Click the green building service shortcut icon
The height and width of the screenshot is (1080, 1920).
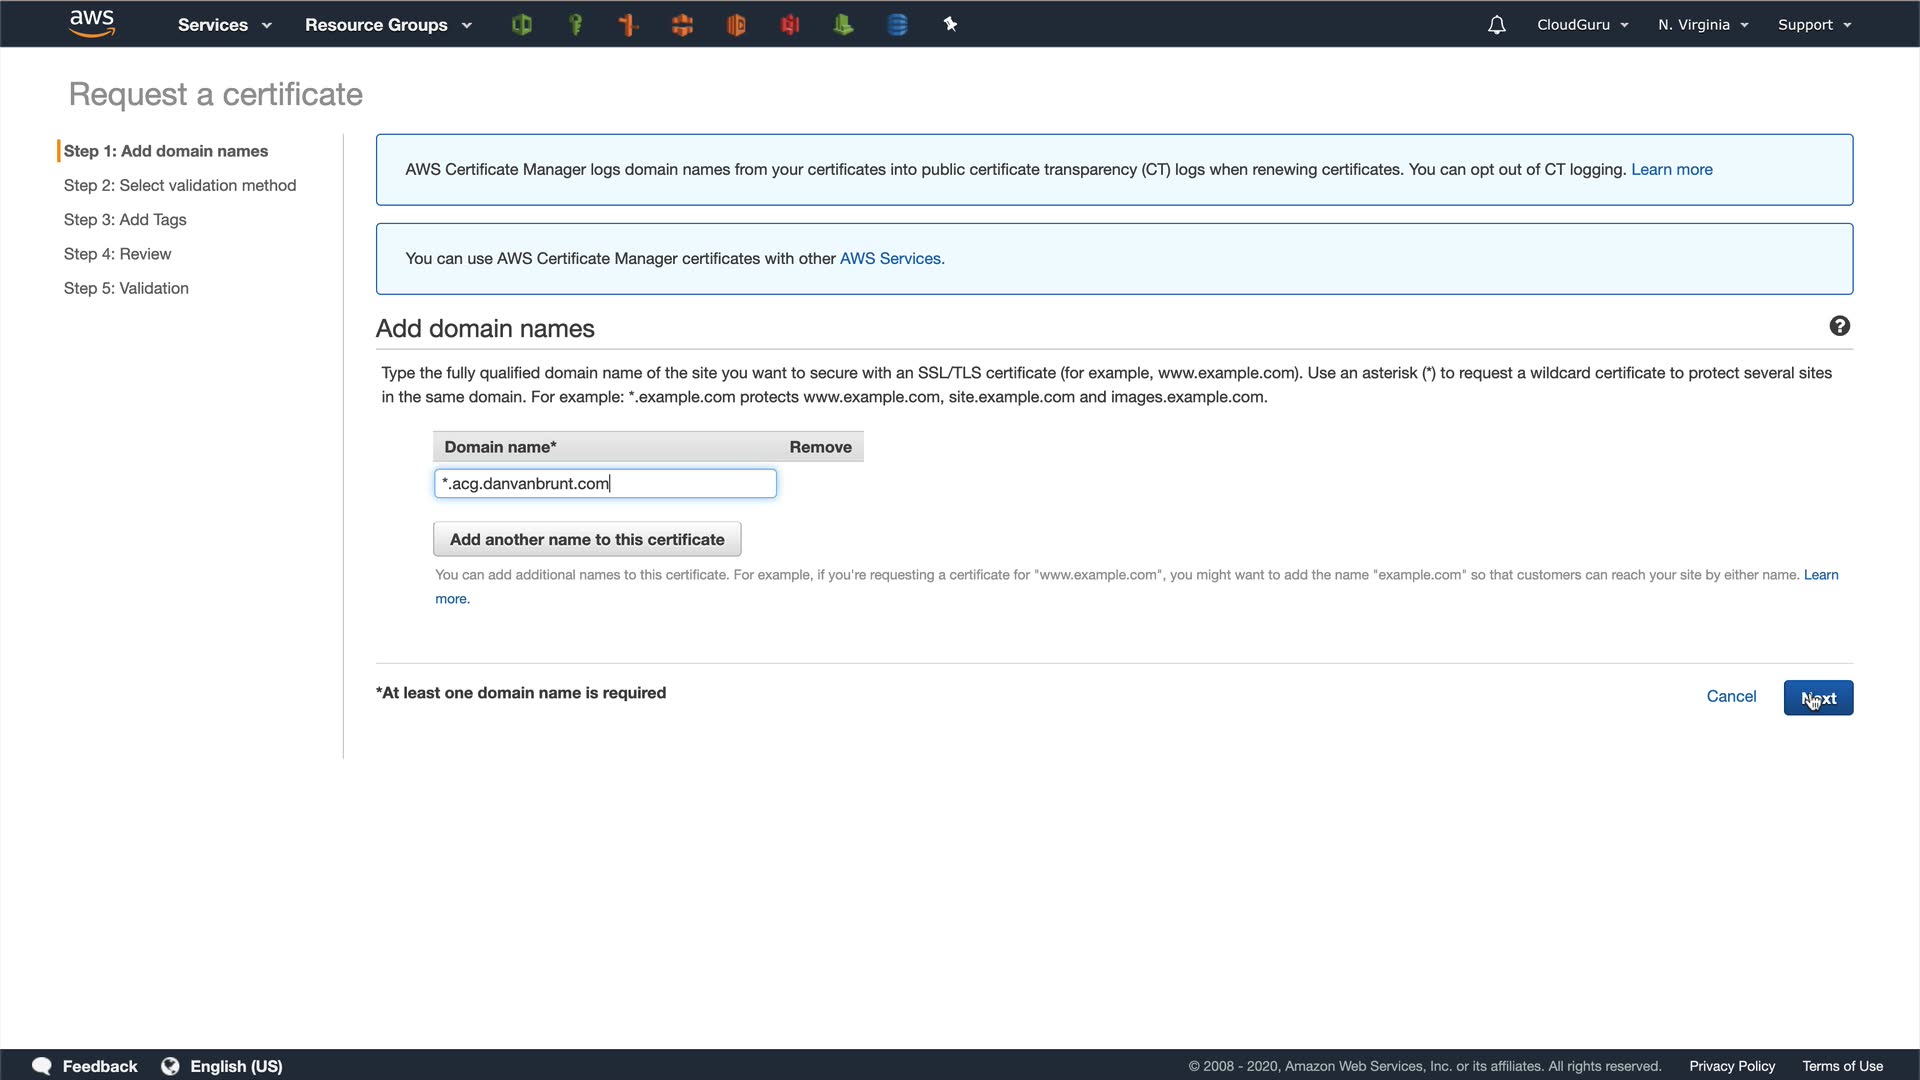[843, 25]
